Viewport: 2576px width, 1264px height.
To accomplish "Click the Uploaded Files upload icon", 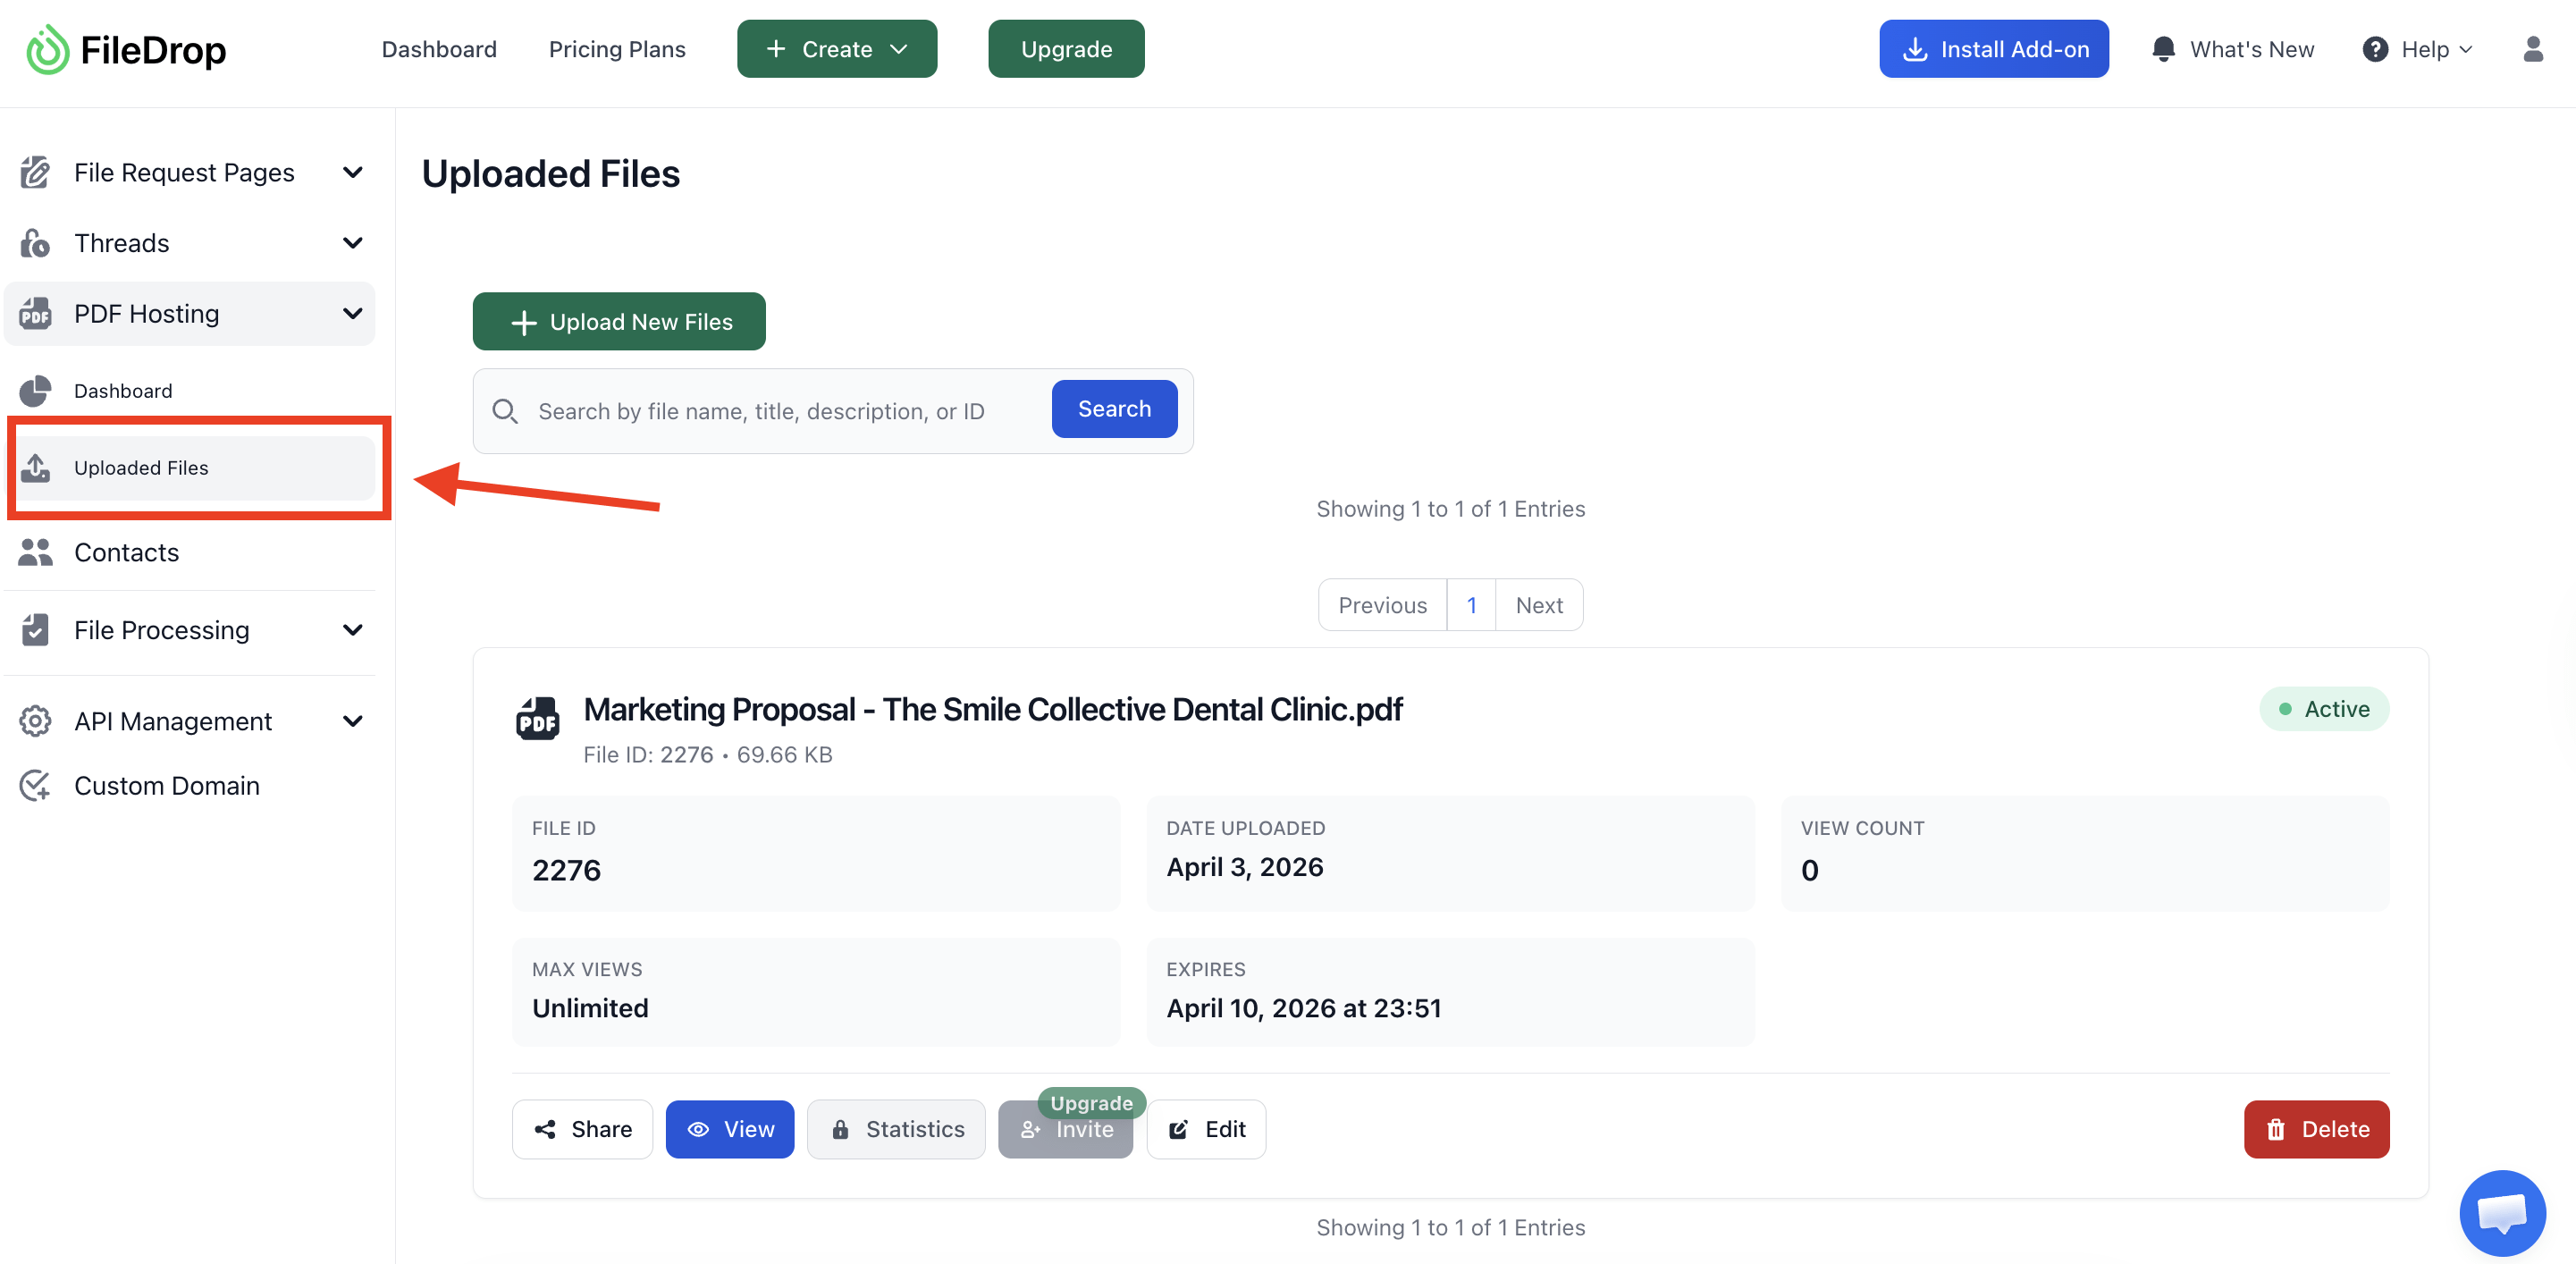I will coord(36,467).
